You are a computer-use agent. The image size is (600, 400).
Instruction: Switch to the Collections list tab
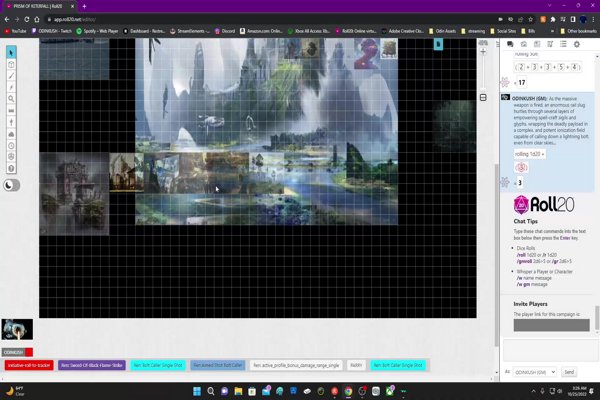(563, 44)
